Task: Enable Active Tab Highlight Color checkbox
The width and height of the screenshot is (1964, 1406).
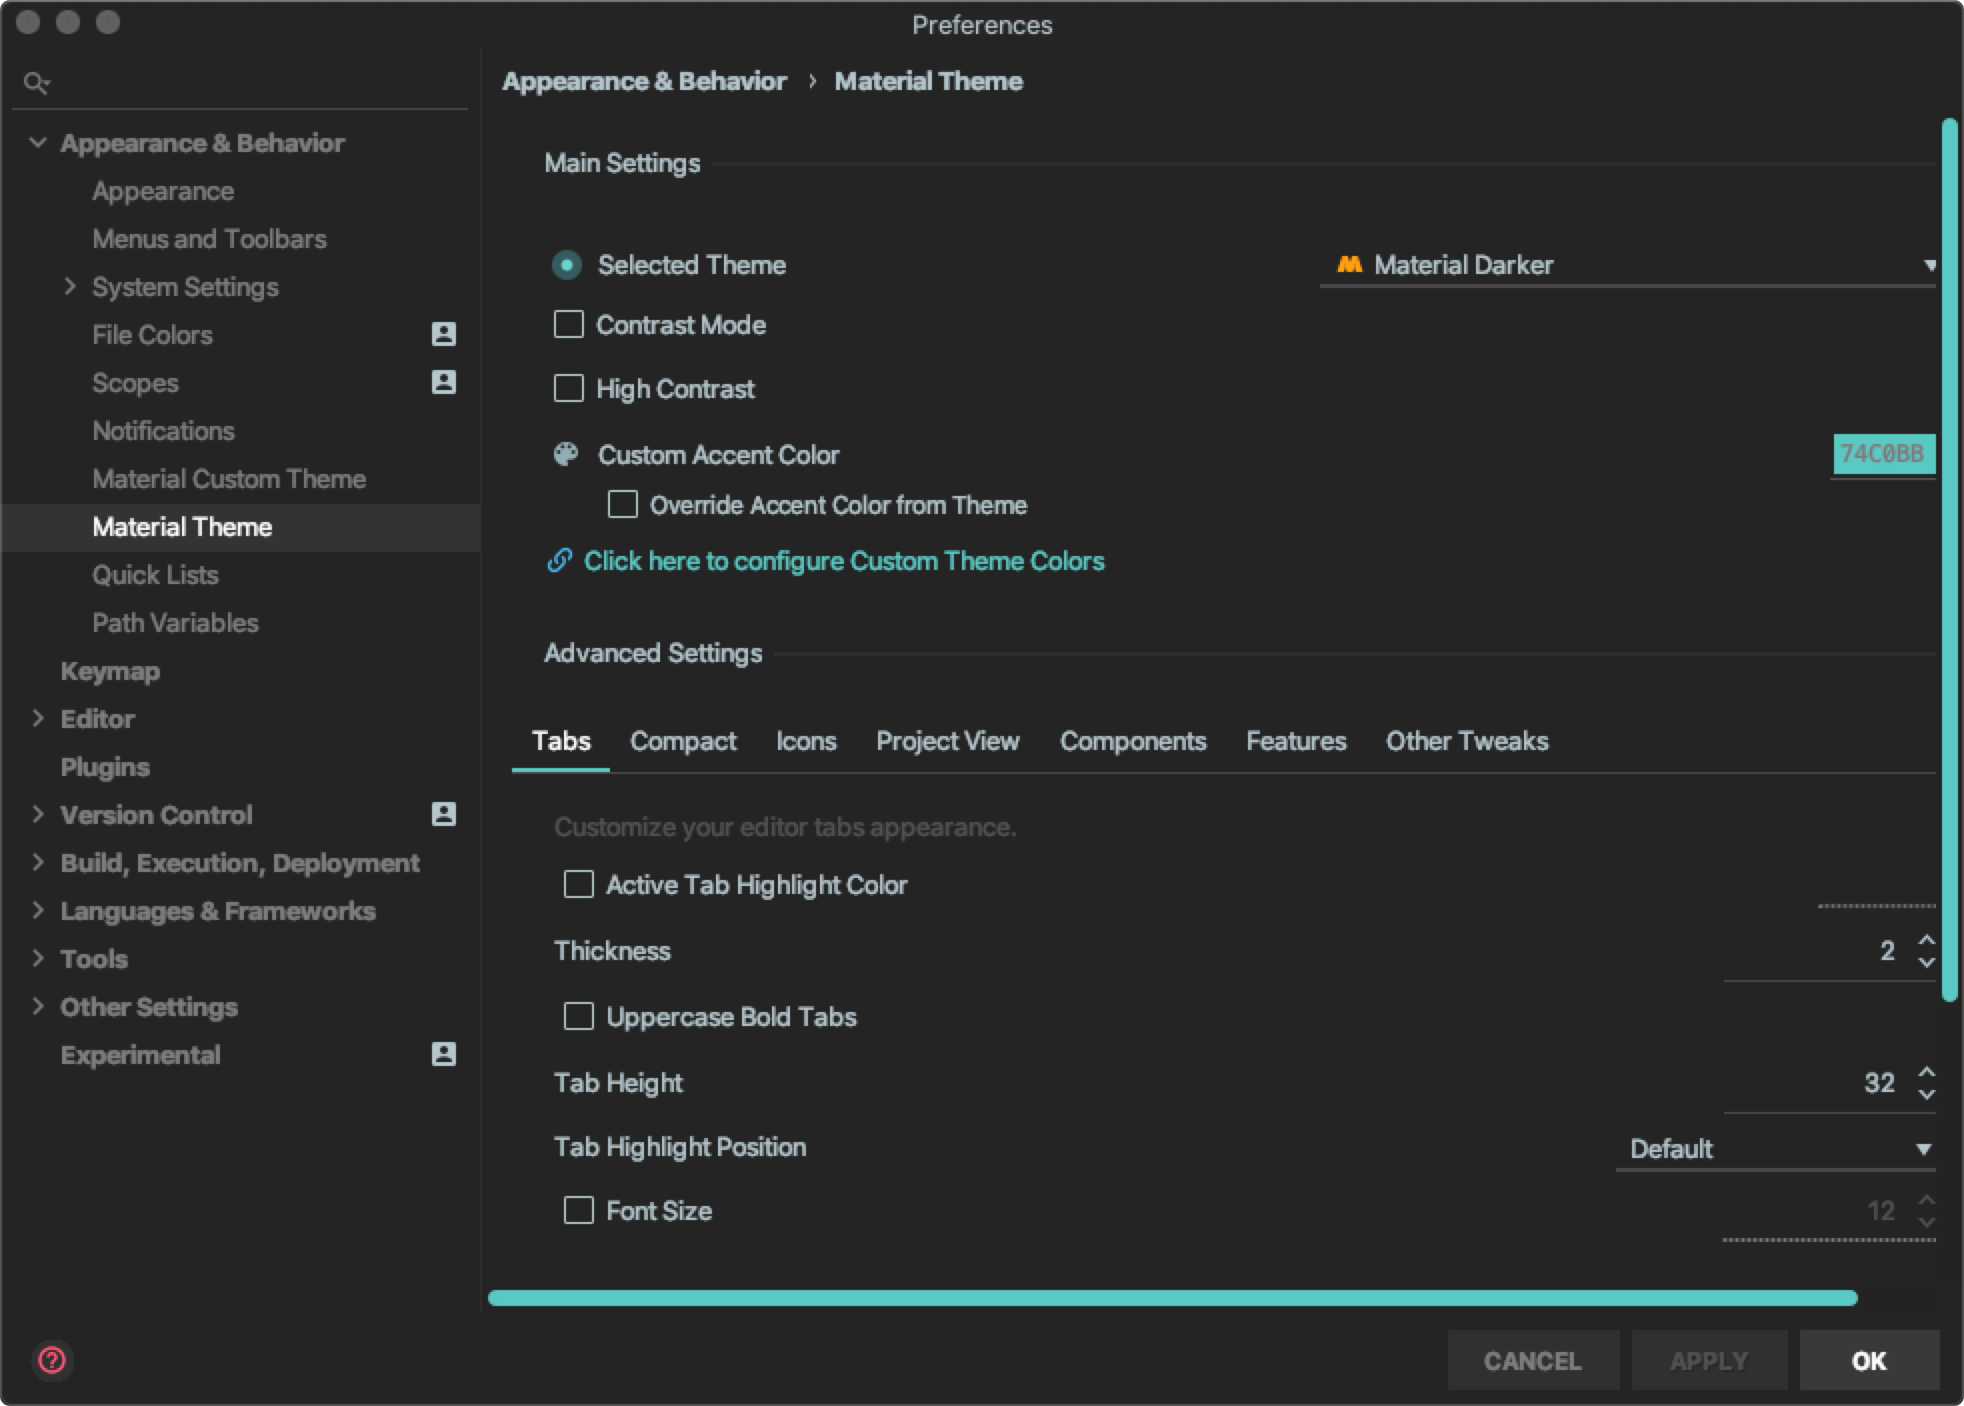Action: tap(579, 884)
